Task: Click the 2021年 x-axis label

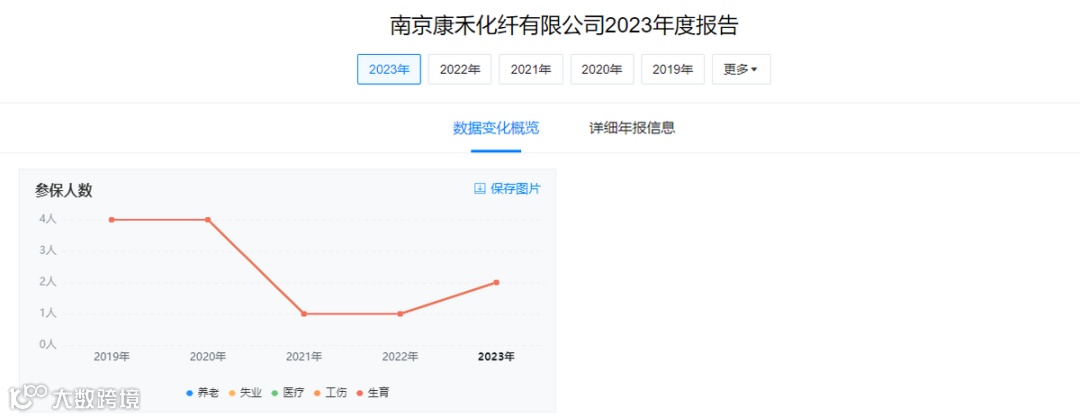Action: pos(304,357)
